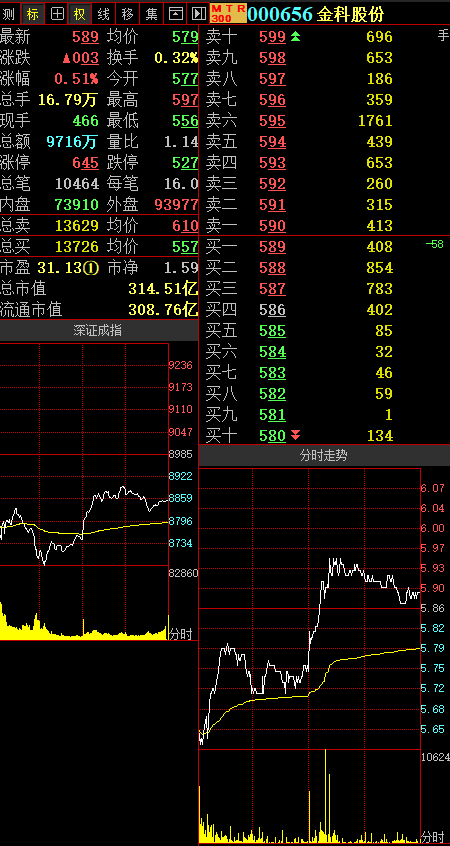Select the 买一 price 589
Viewport: 450px width, 846px height.
click(272, 247)
